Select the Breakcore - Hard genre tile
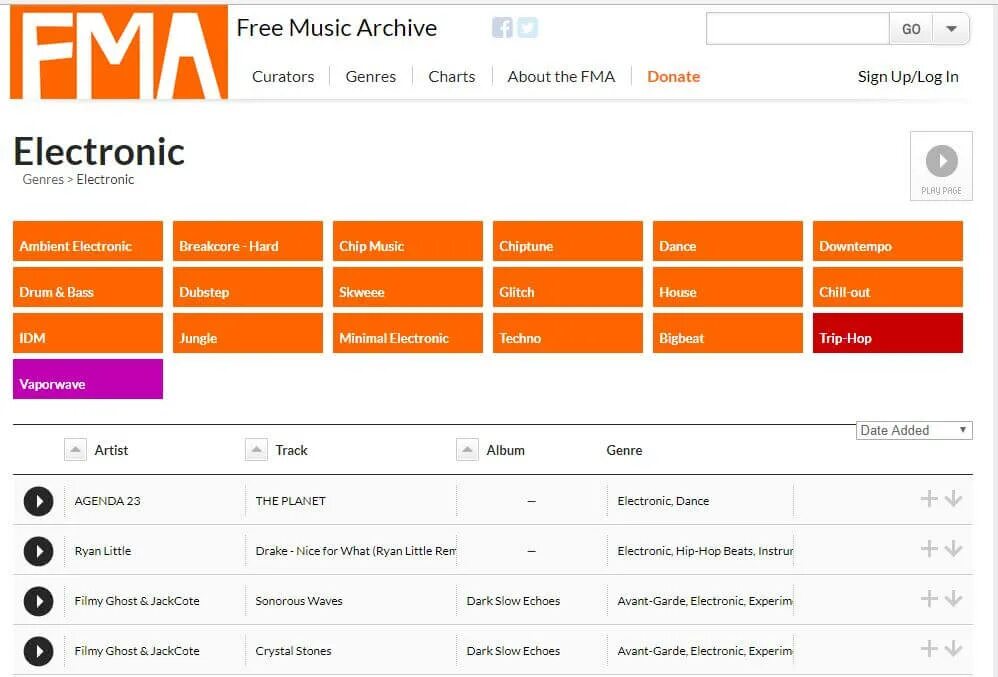Viewport: 998px width, 677px height. (248, 241)
